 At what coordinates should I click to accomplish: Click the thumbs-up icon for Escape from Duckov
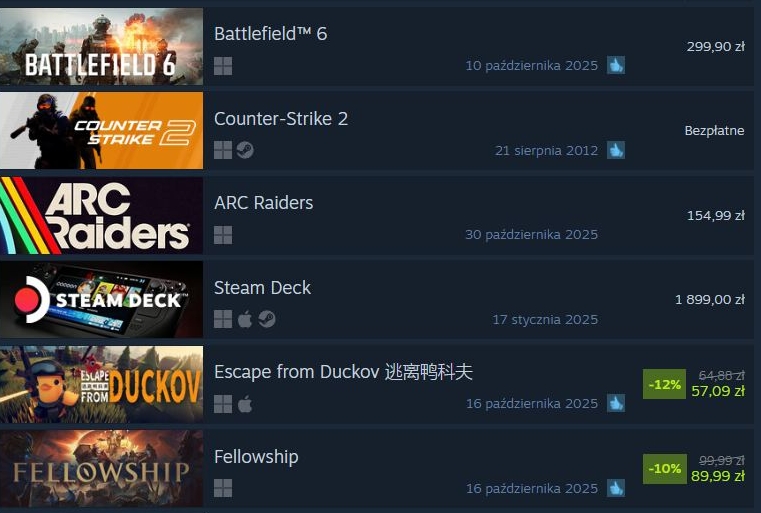click(x=616, y=403)
